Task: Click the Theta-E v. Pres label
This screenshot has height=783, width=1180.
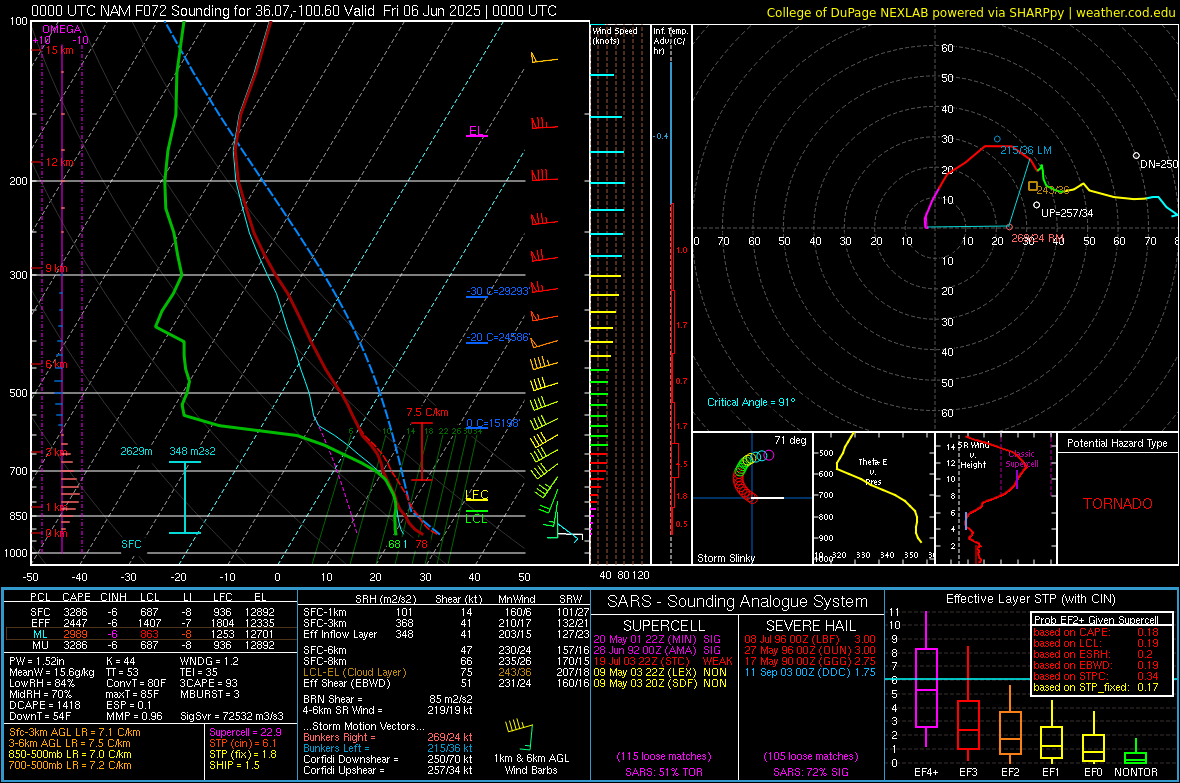Action: [873, 472]
